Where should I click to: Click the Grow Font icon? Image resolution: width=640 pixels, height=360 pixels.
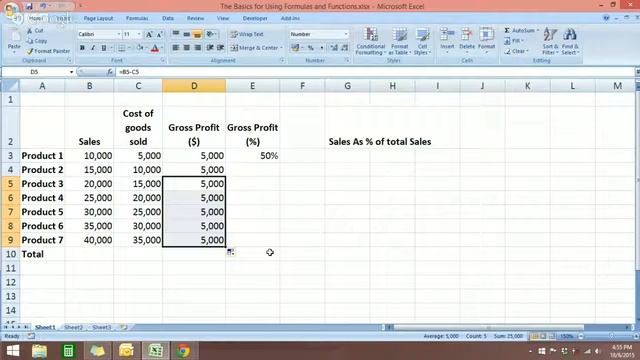[x=149, y=34]
